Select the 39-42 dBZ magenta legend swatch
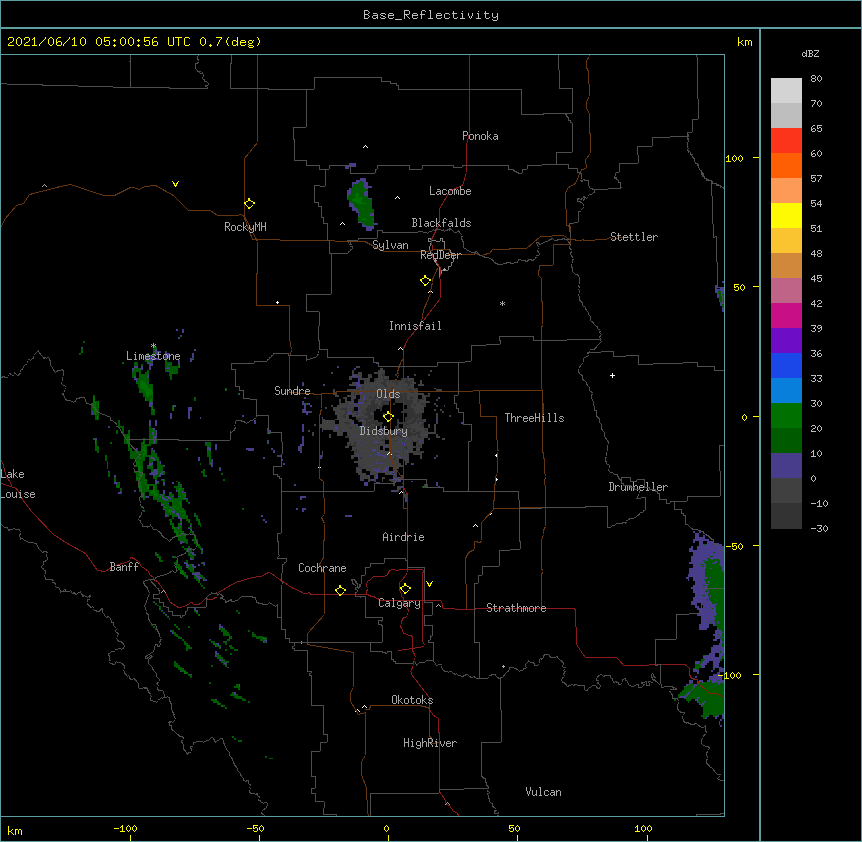This screenshot has width=862, height=842. point(786,315)
